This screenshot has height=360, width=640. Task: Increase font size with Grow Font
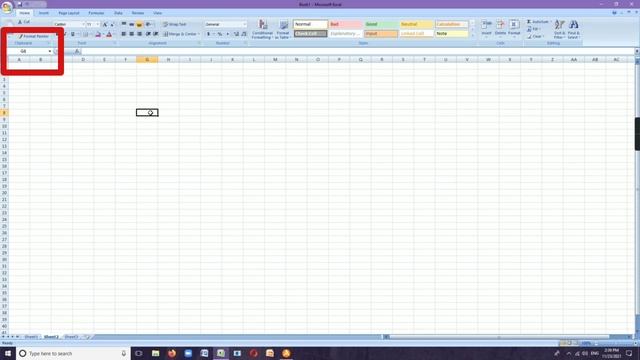(x=105, y=24)
